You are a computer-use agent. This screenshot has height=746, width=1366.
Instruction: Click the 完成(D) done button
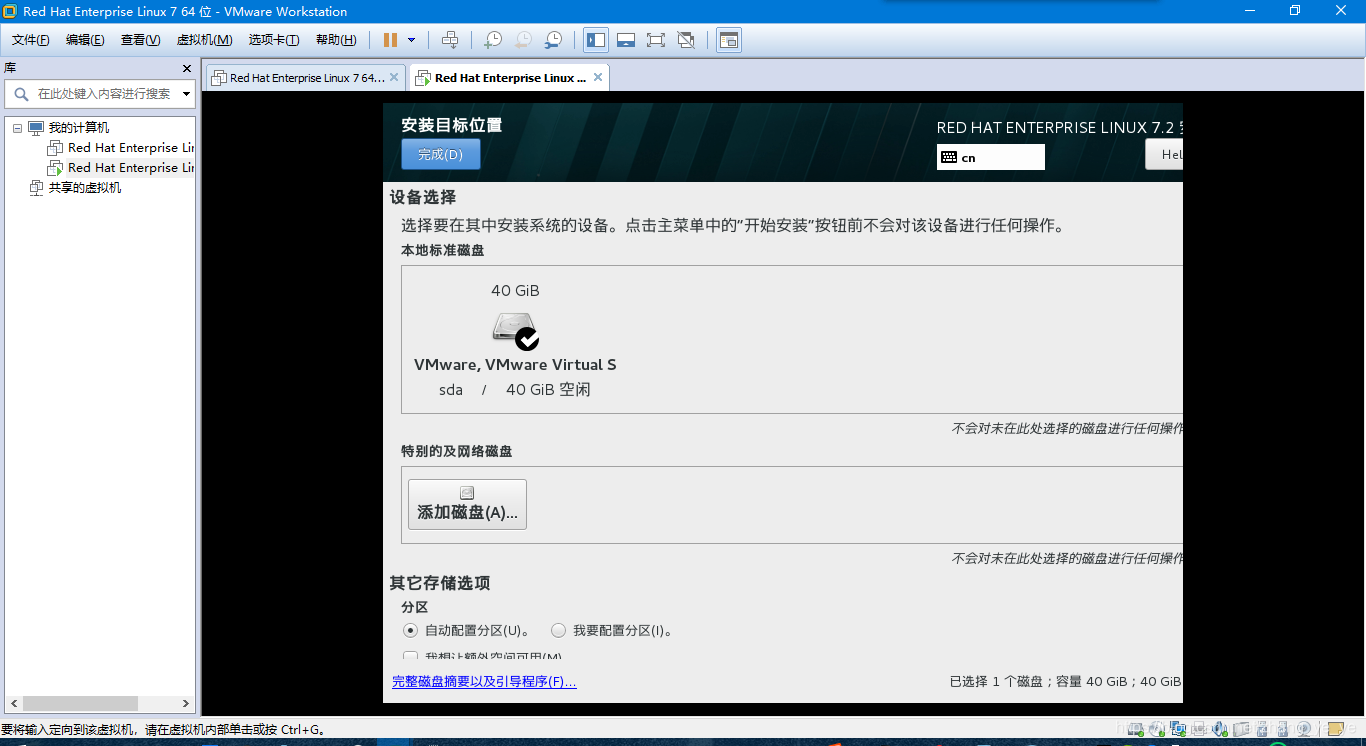440,154
